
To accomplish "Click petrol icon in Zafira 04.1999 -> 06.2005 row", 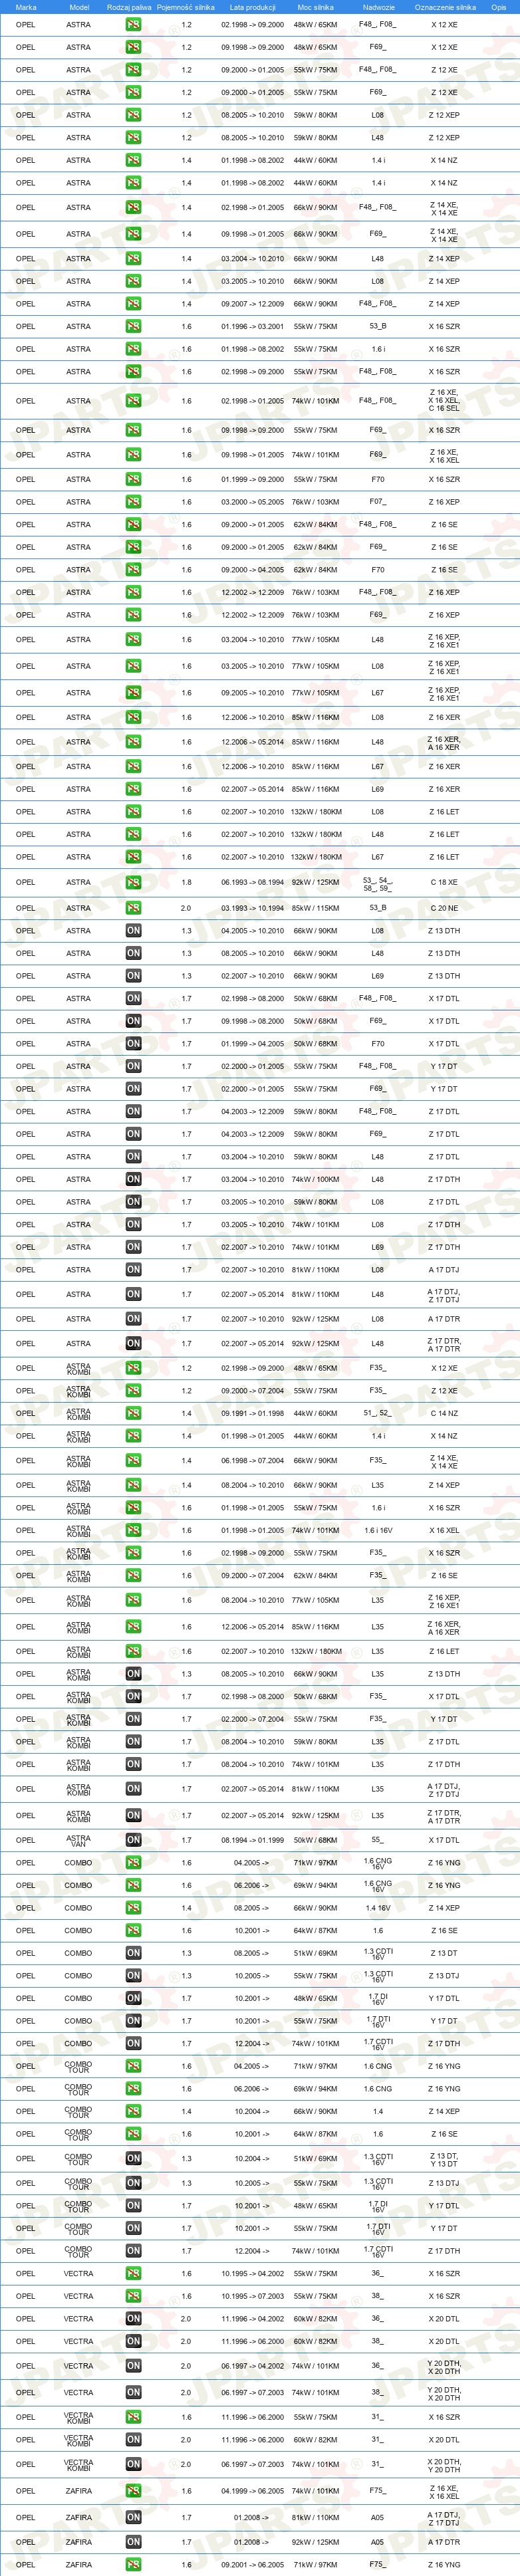I will [133, 2491].
